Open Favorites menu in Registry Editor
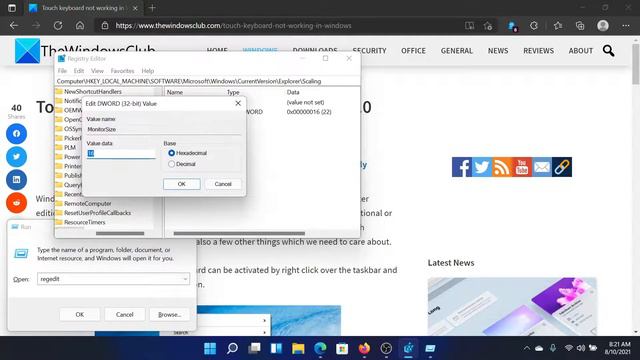 tap(122, 71)
